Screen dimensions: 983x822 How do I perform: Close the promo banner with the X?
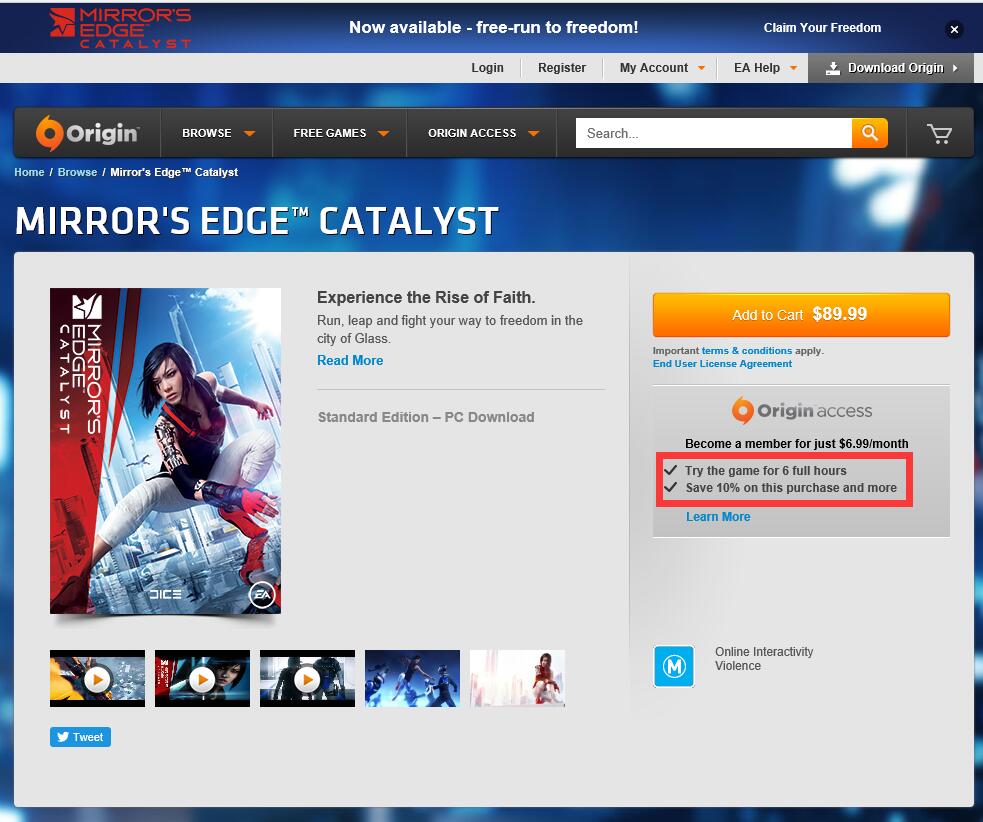click(x=954, y=29)
